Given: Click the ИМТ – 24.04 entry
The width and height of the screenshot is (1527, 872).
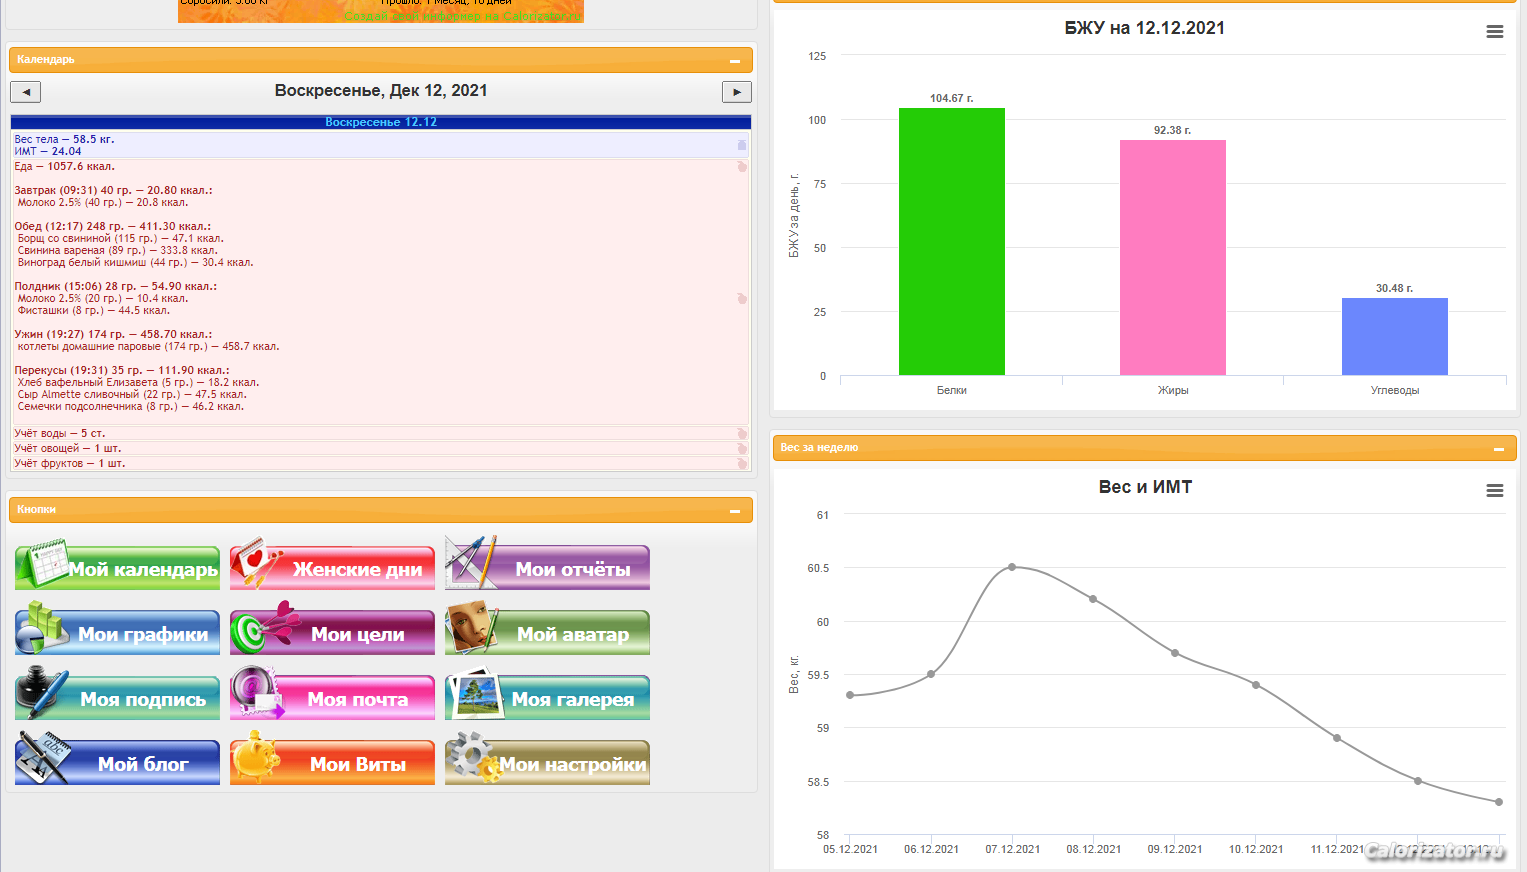Looking at the screenshot, I should (x=48, y=151).
